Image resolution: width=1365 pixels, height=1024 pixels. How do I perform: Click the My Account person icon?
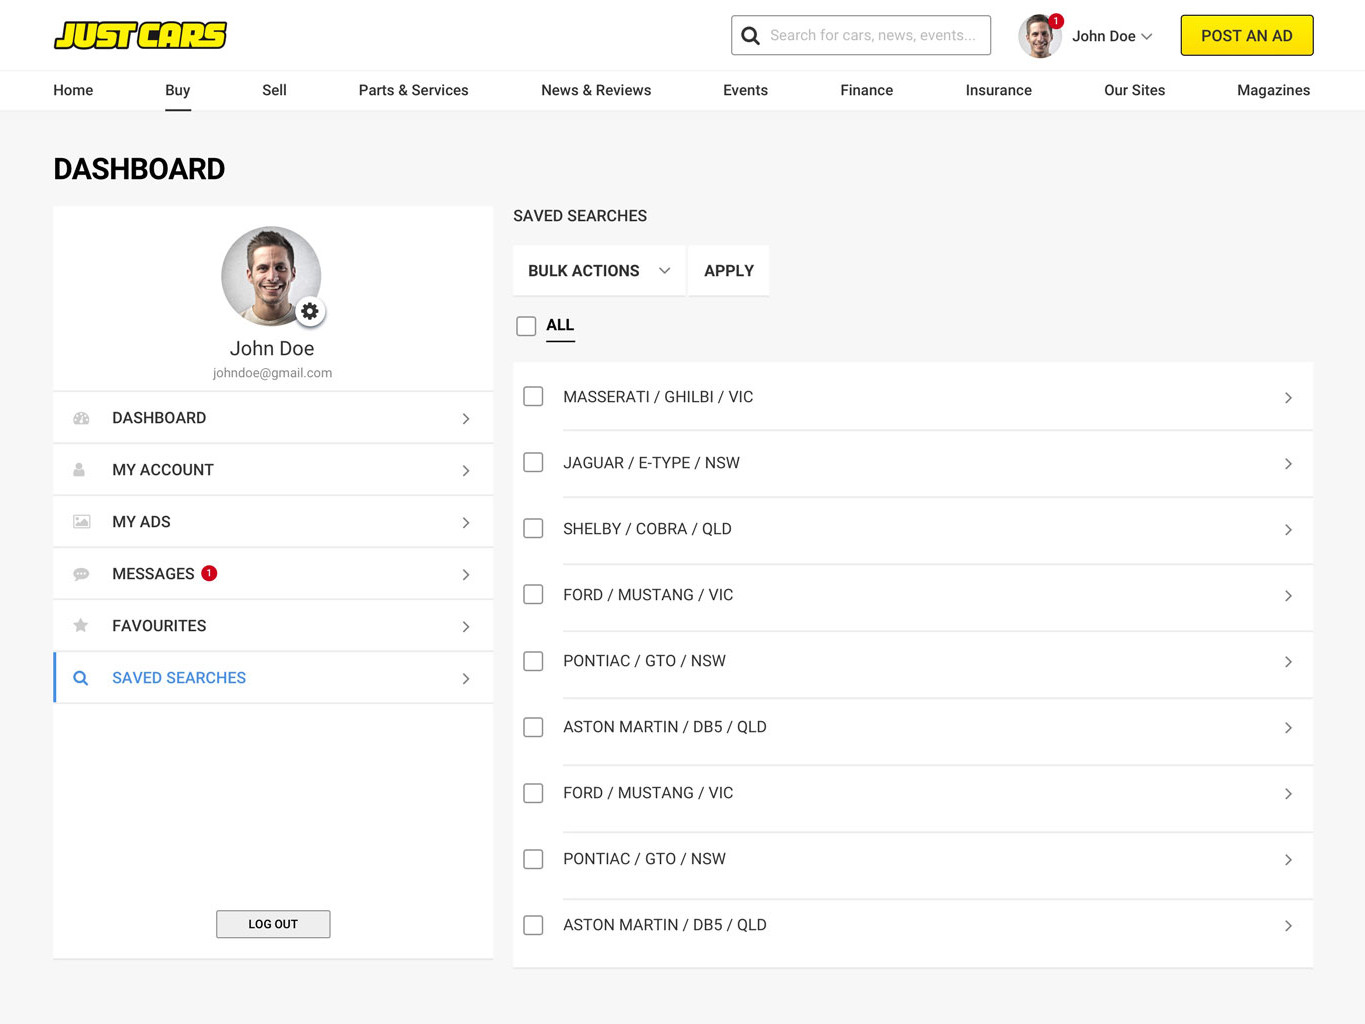point(79,470)
